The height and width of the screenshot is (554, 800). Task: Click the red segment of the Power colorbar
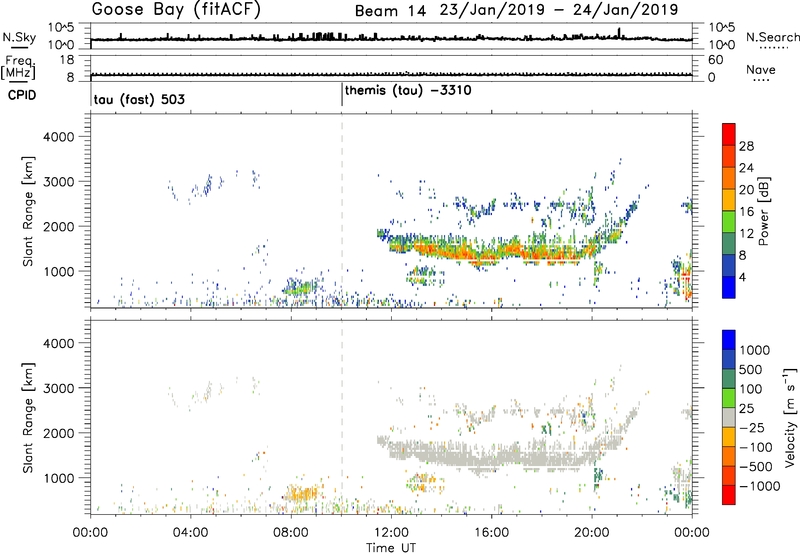click(x=729, y=134)
